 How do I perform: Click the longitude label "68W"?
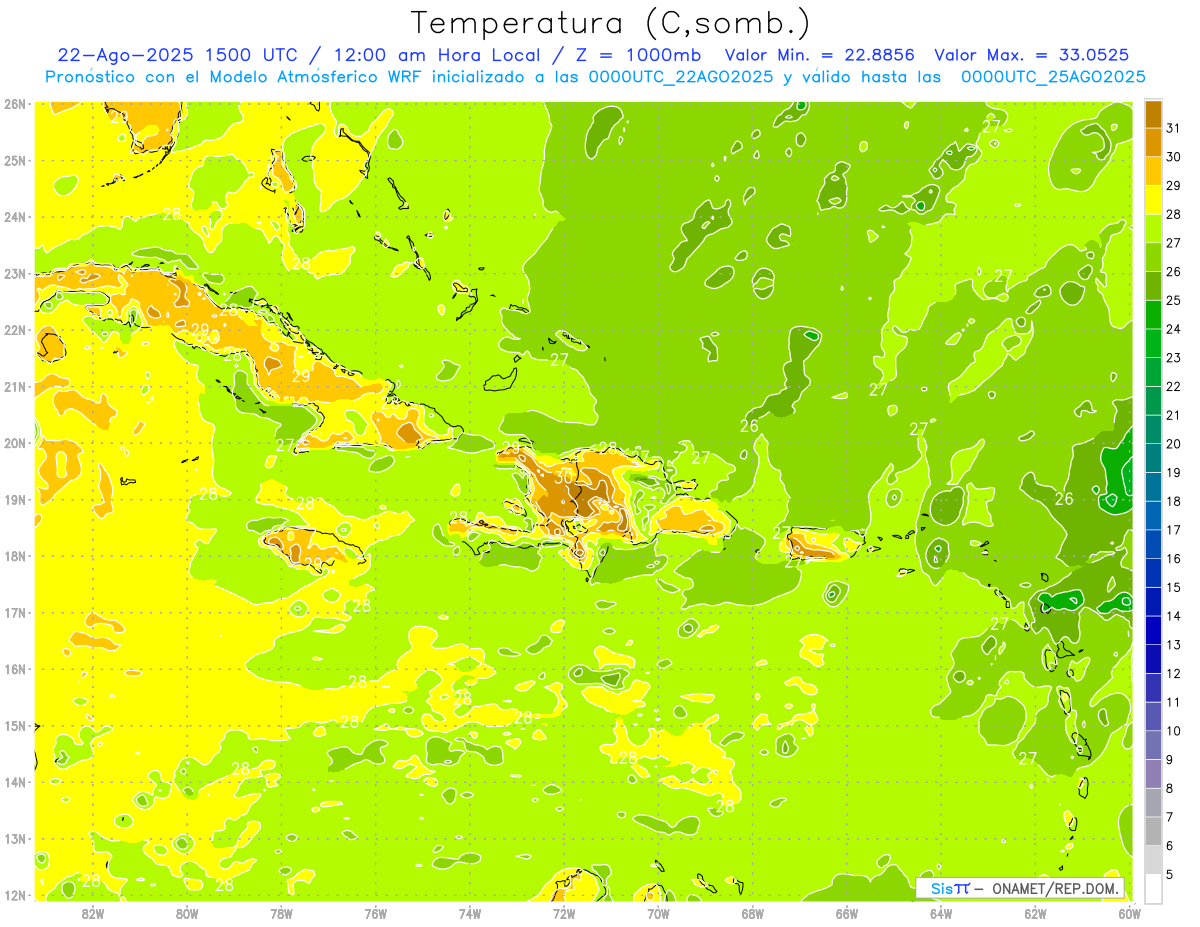(x=753, y=913)
